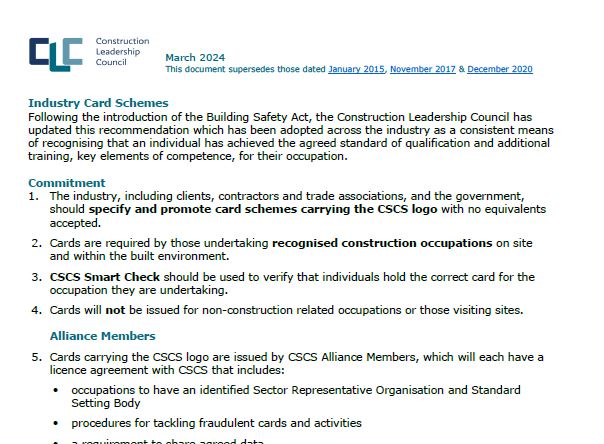Click the Commitment heading
Viewport: 604px width, 444px height.
pos(67,183)
